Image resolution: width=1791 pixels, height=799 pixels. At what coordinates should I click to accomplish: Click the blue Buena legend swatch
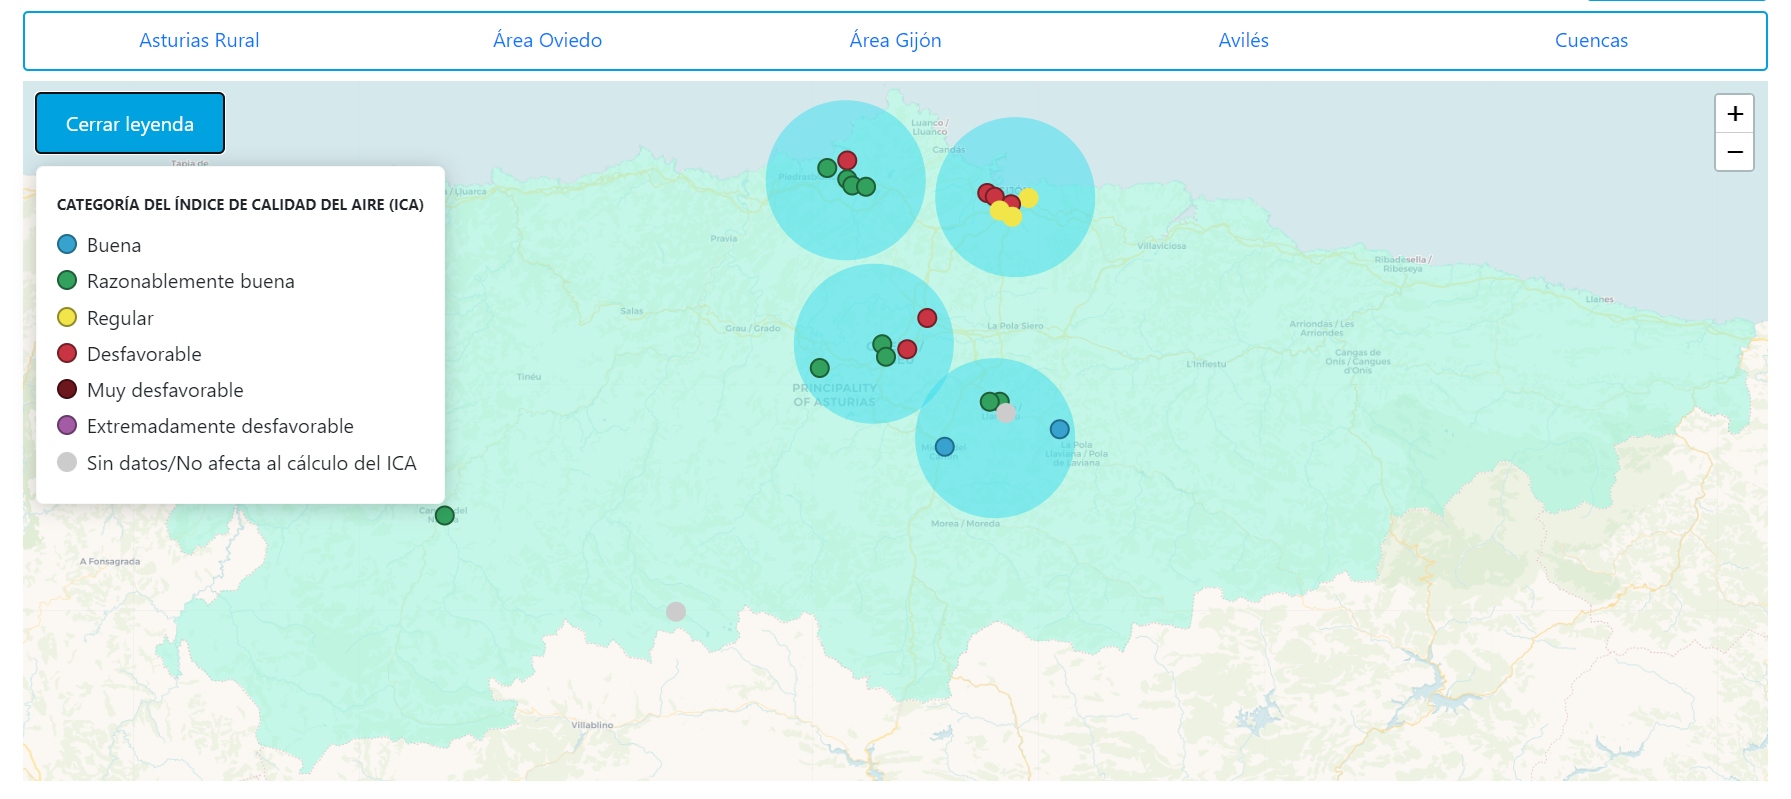67,245
